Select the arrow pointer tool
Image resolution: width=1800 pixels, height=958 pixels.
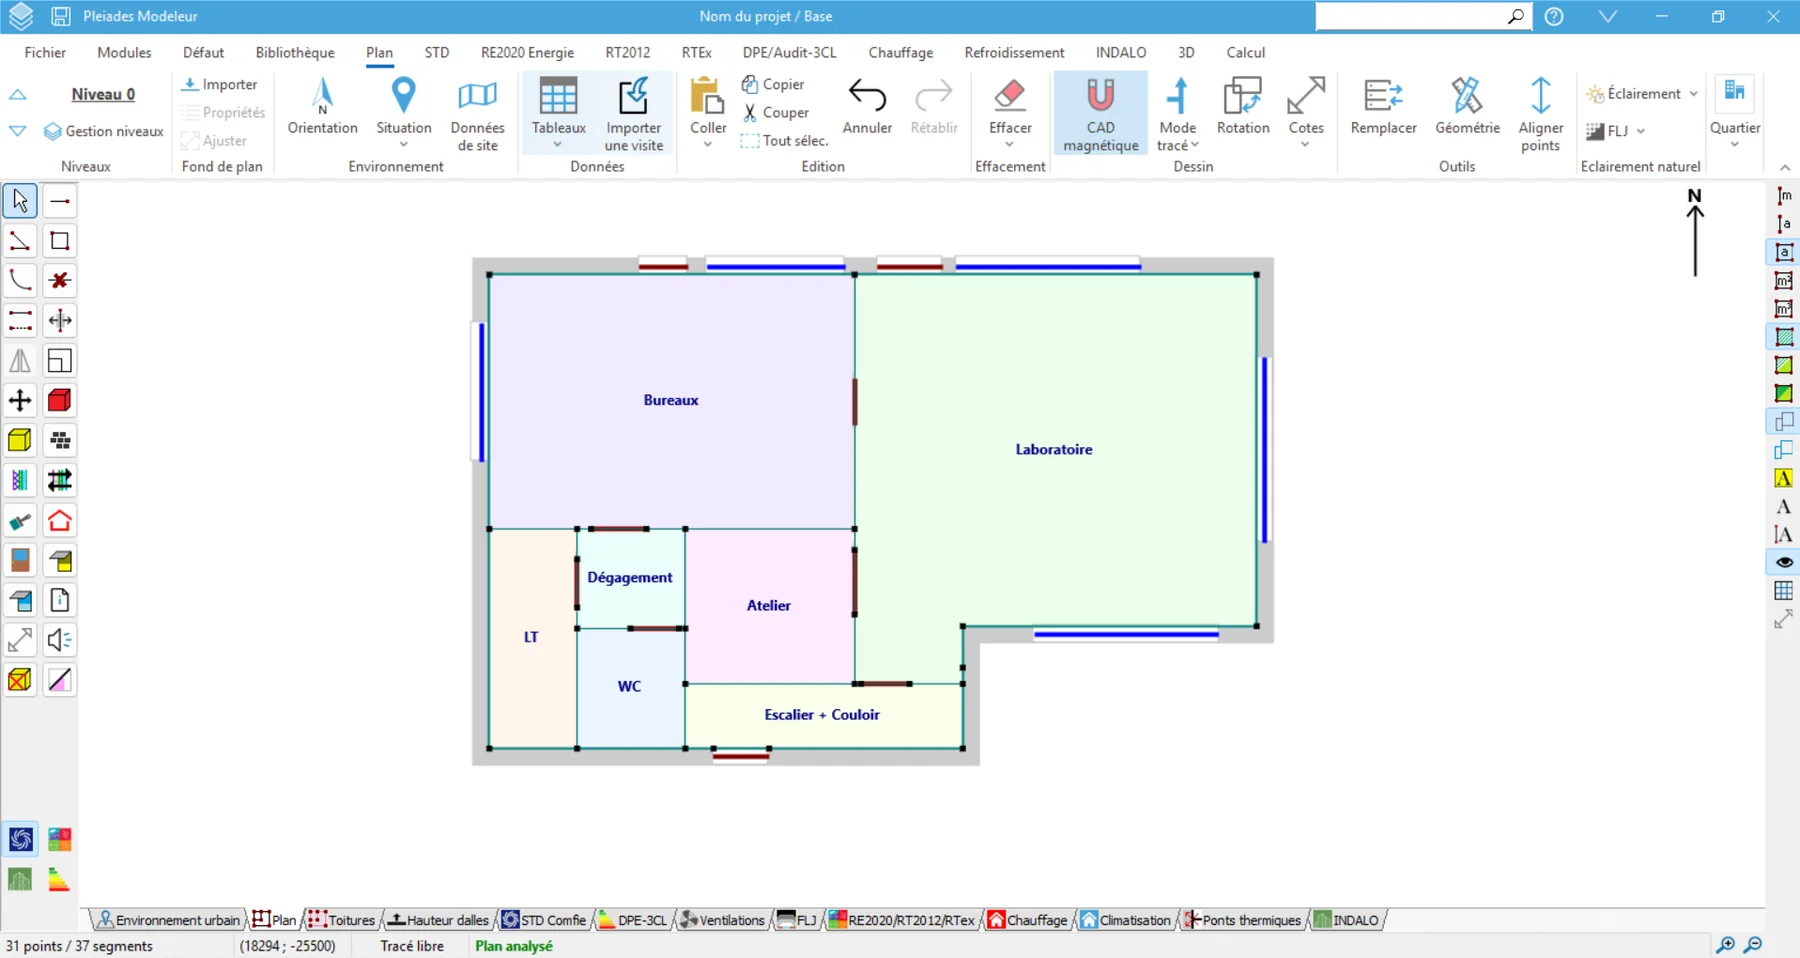point(20,201)
